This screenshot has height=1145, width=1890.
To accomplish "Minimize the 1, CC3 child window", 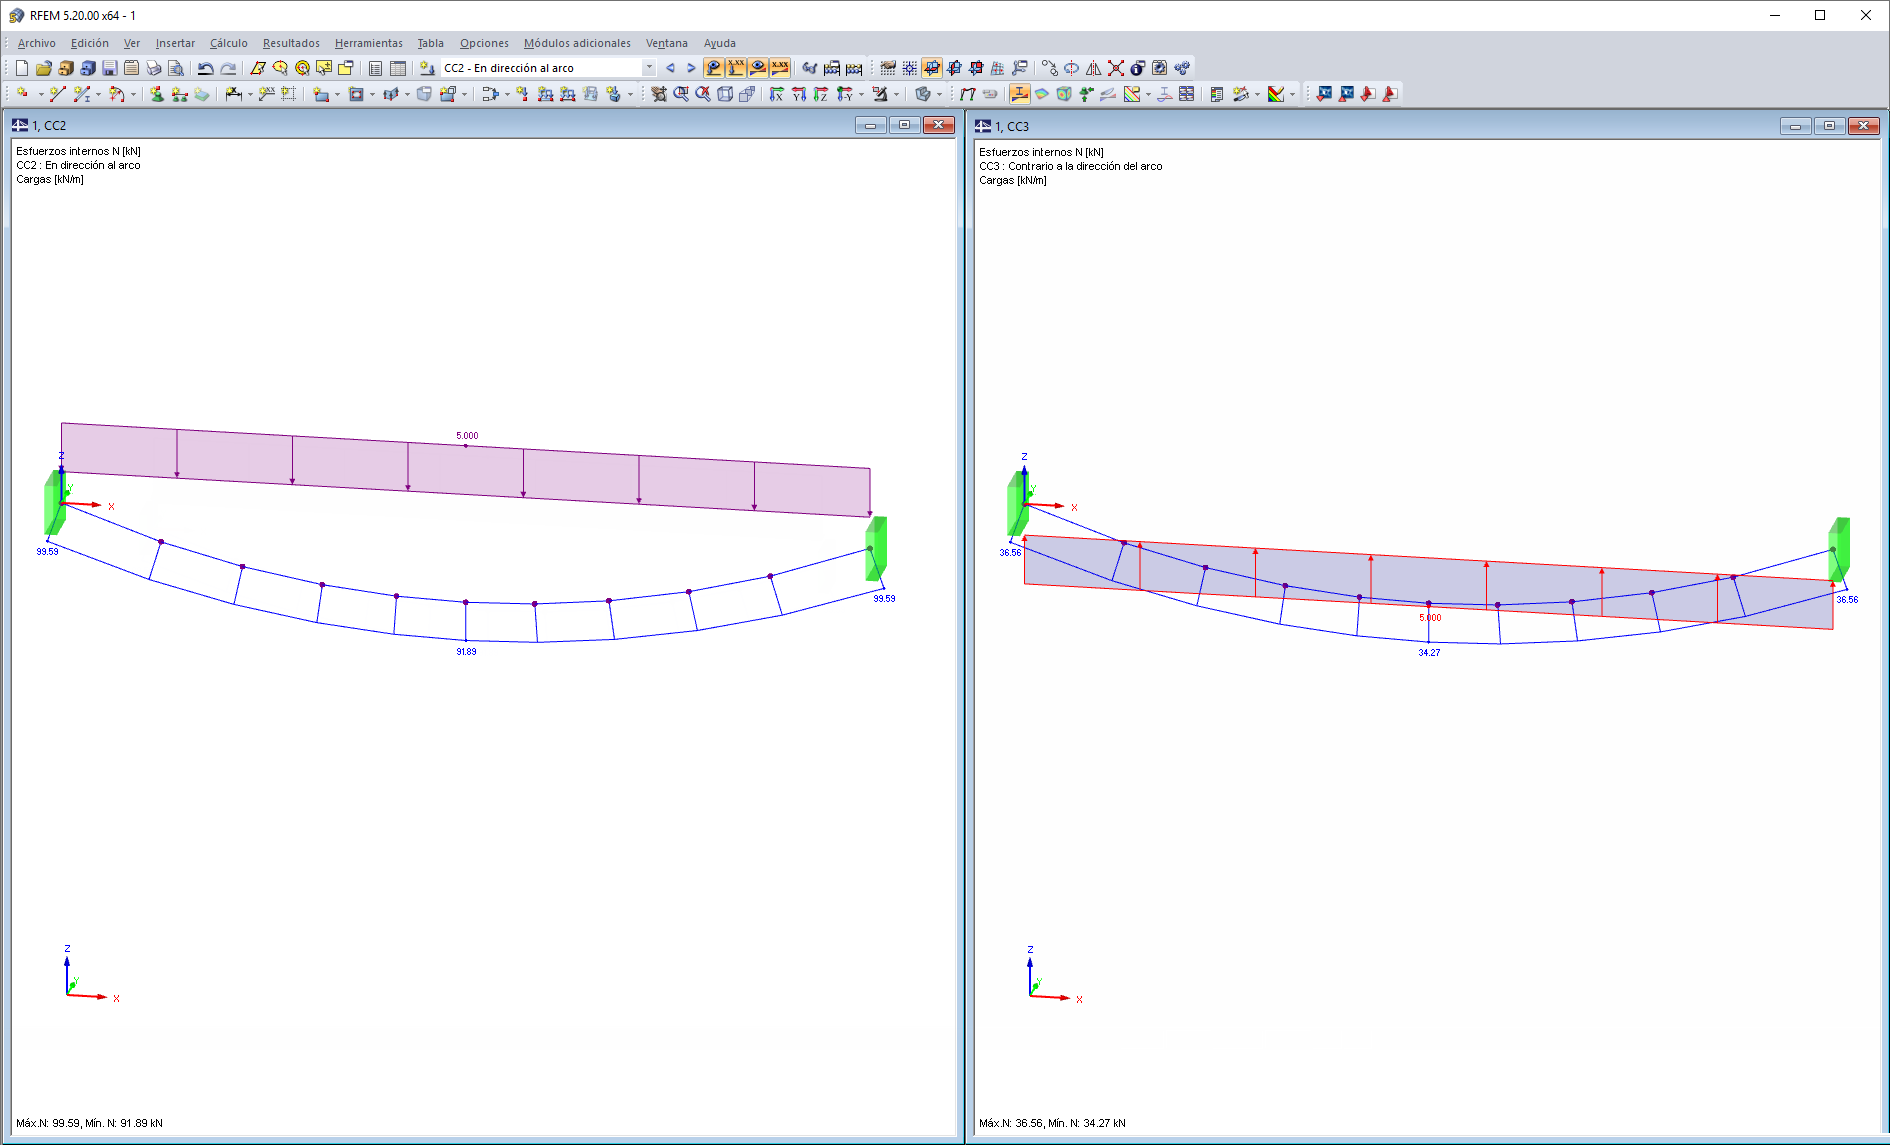I will tap(1795, 126).
